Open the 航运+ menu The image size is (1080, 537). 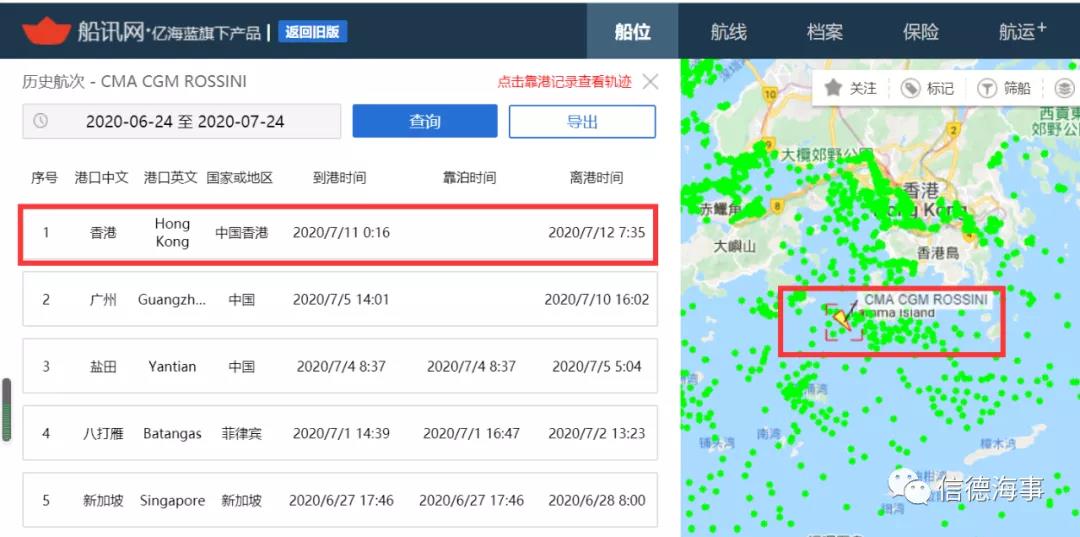[x=1022, y=32]
